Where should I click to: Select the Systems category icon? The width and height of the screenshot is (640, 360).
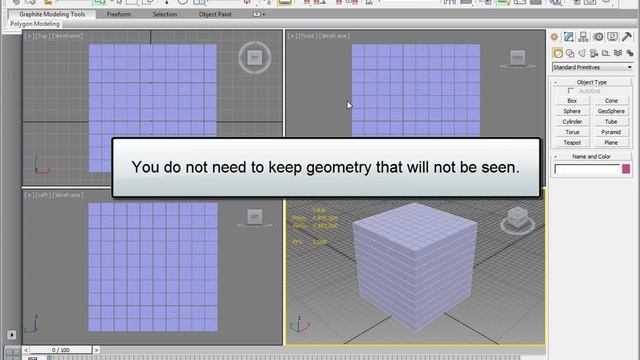(630, 53)
